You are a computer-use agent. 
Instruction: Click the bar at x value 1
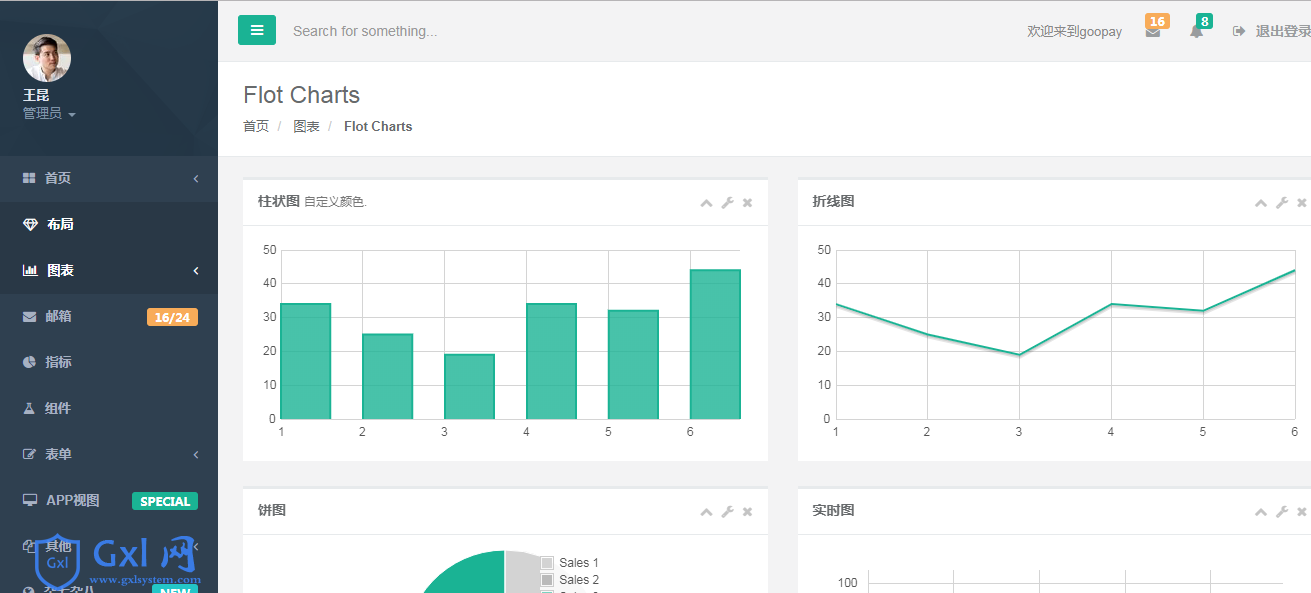(x=306, y=361)
